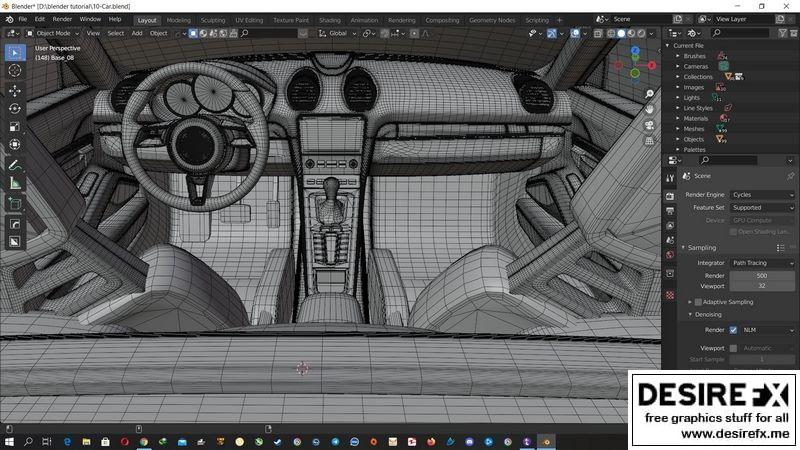Open the Tool properties tab
800x450 pixels.
pos(670,178)
